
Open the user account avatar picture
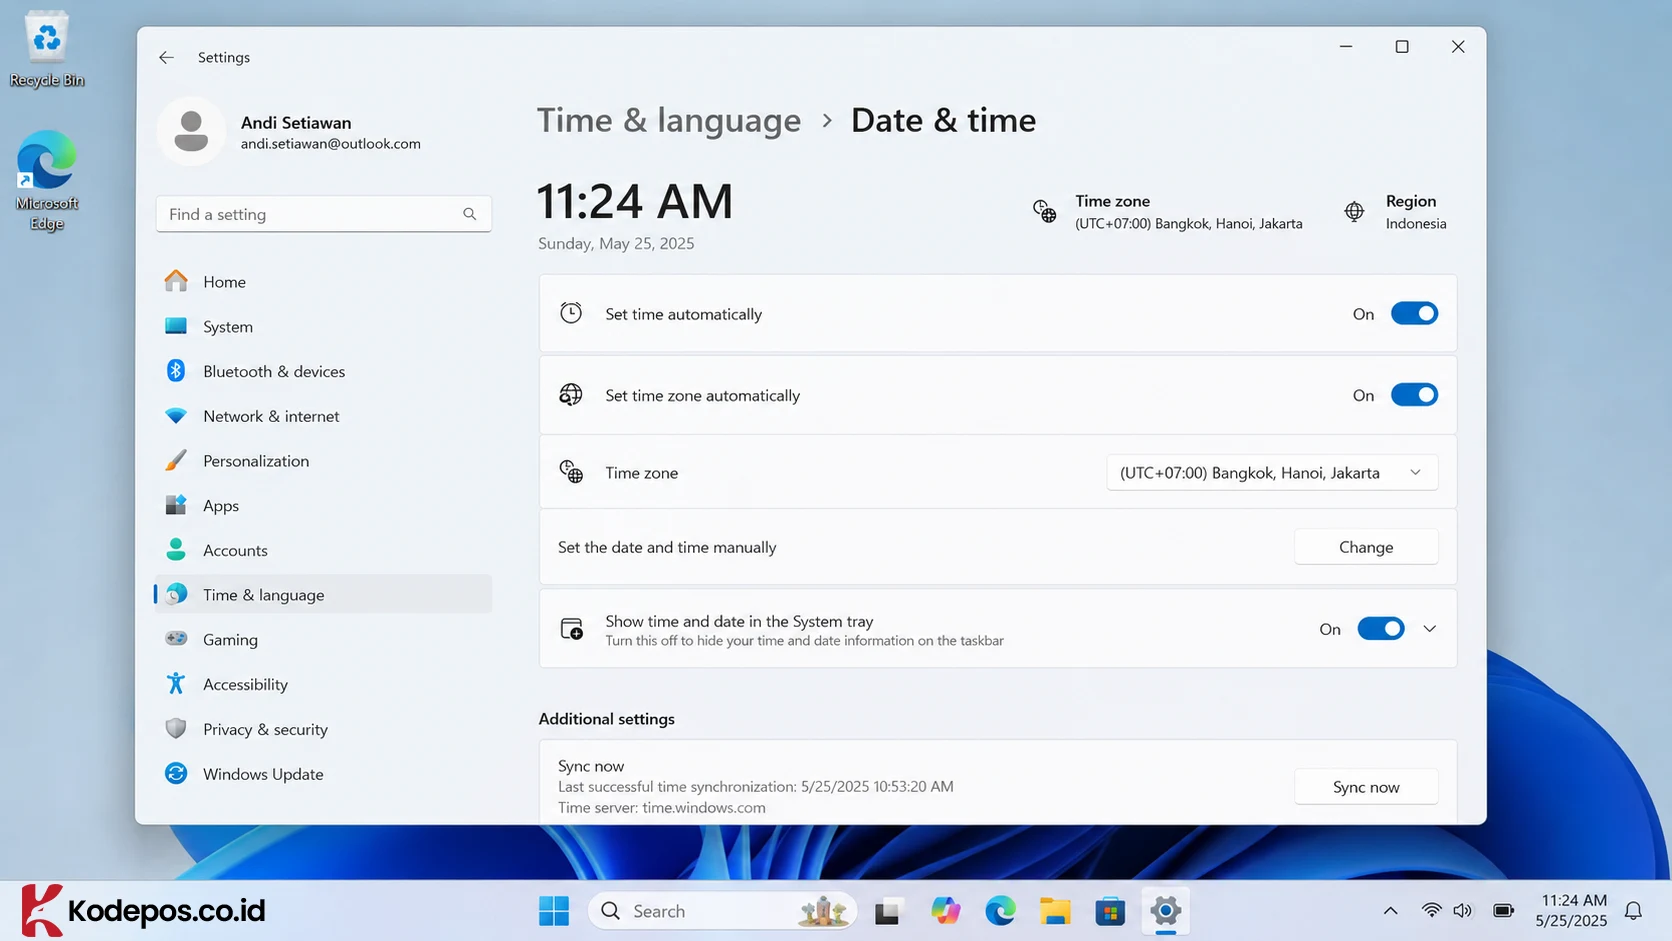(191, 131)
